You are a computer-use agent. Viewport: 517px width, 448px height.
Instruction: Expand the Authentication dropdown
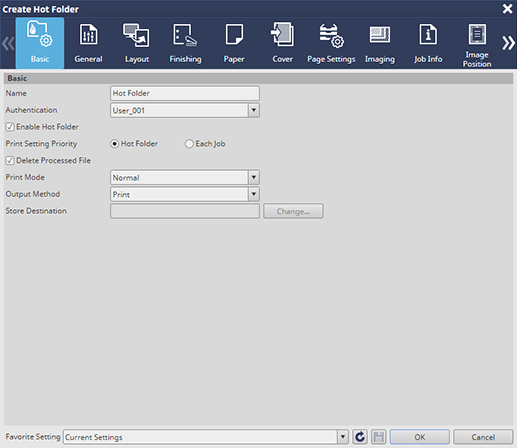click(254, 110)
